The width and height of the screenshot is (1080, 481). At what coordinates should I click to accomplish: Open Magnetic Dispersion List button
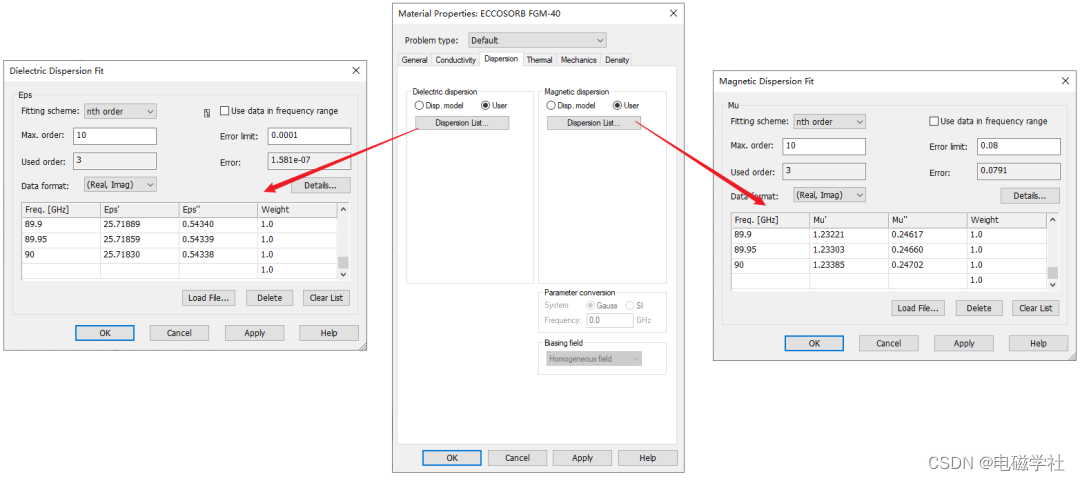(x=594, y=123)
